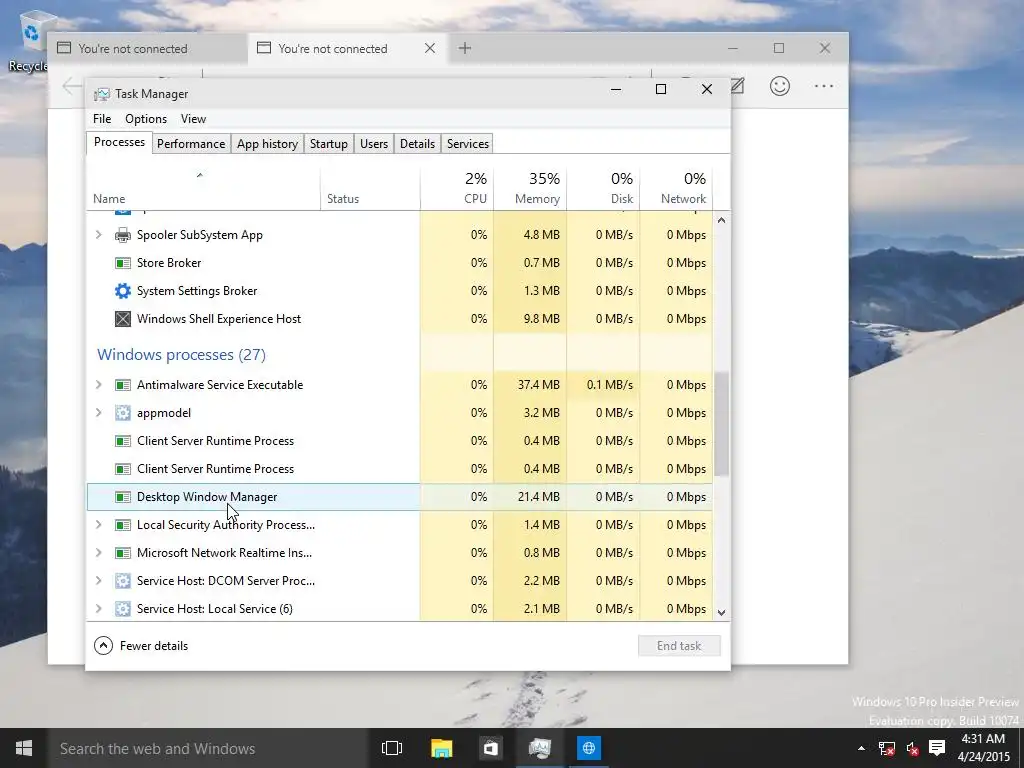This screenshot has width=1024, height=768.
Task: Click the appmodel gear icon
Action: click(123, 413)
